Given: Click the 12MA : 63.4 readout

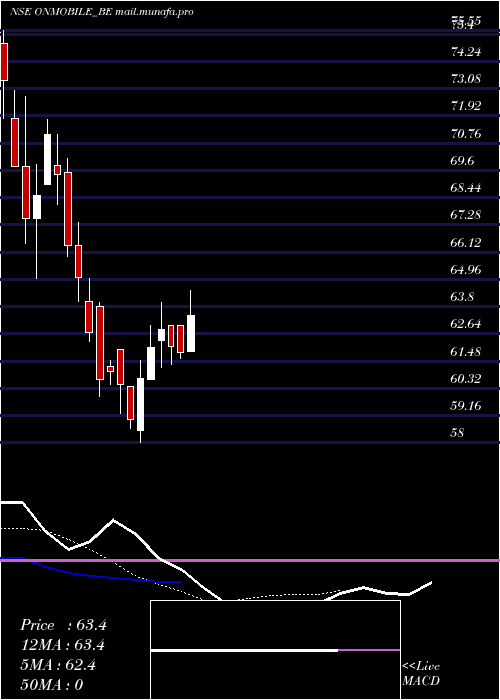Looking at the screenshot, I should coord(63,645).
